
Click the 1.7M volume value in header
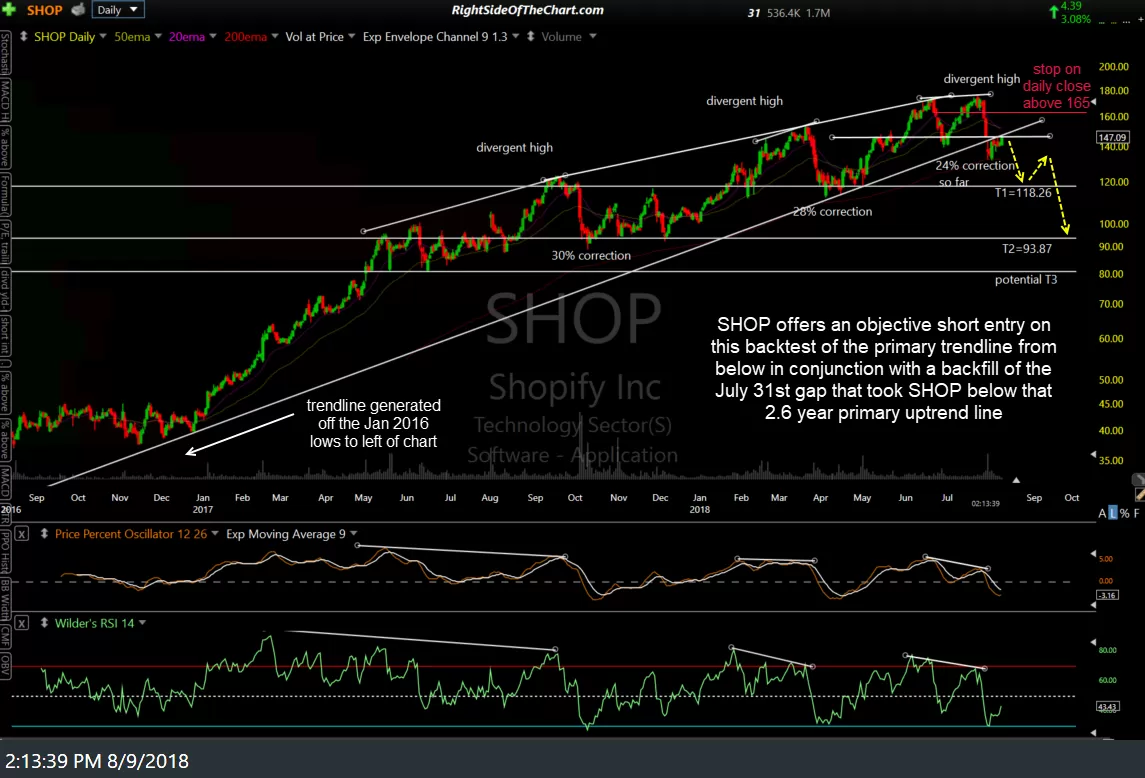(x=818, y=12)
